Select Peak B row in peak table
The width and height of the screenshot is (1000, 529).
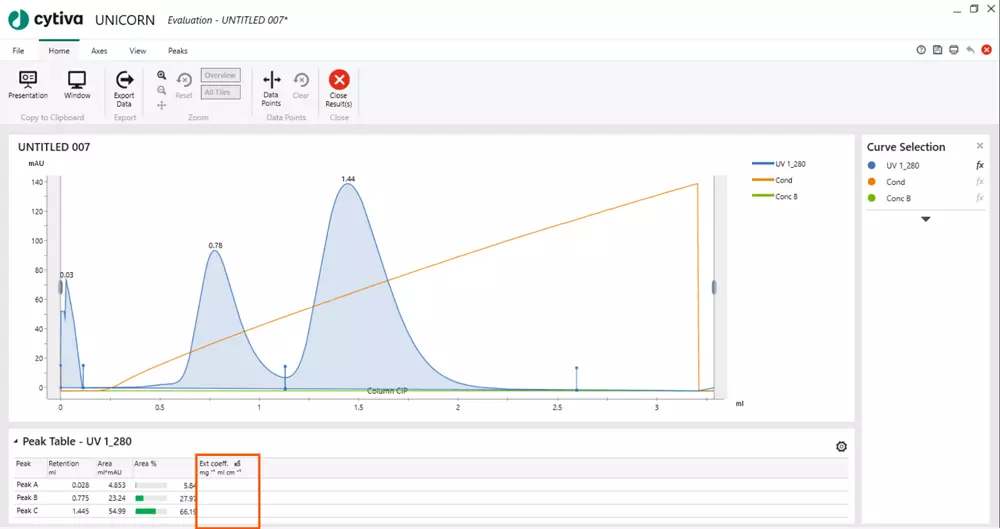[x=431, y=498]
